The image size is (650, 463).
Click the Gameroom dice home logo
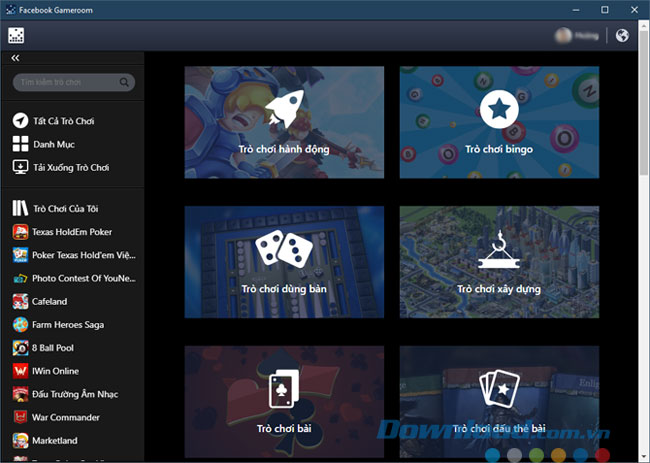click(16, 36)
